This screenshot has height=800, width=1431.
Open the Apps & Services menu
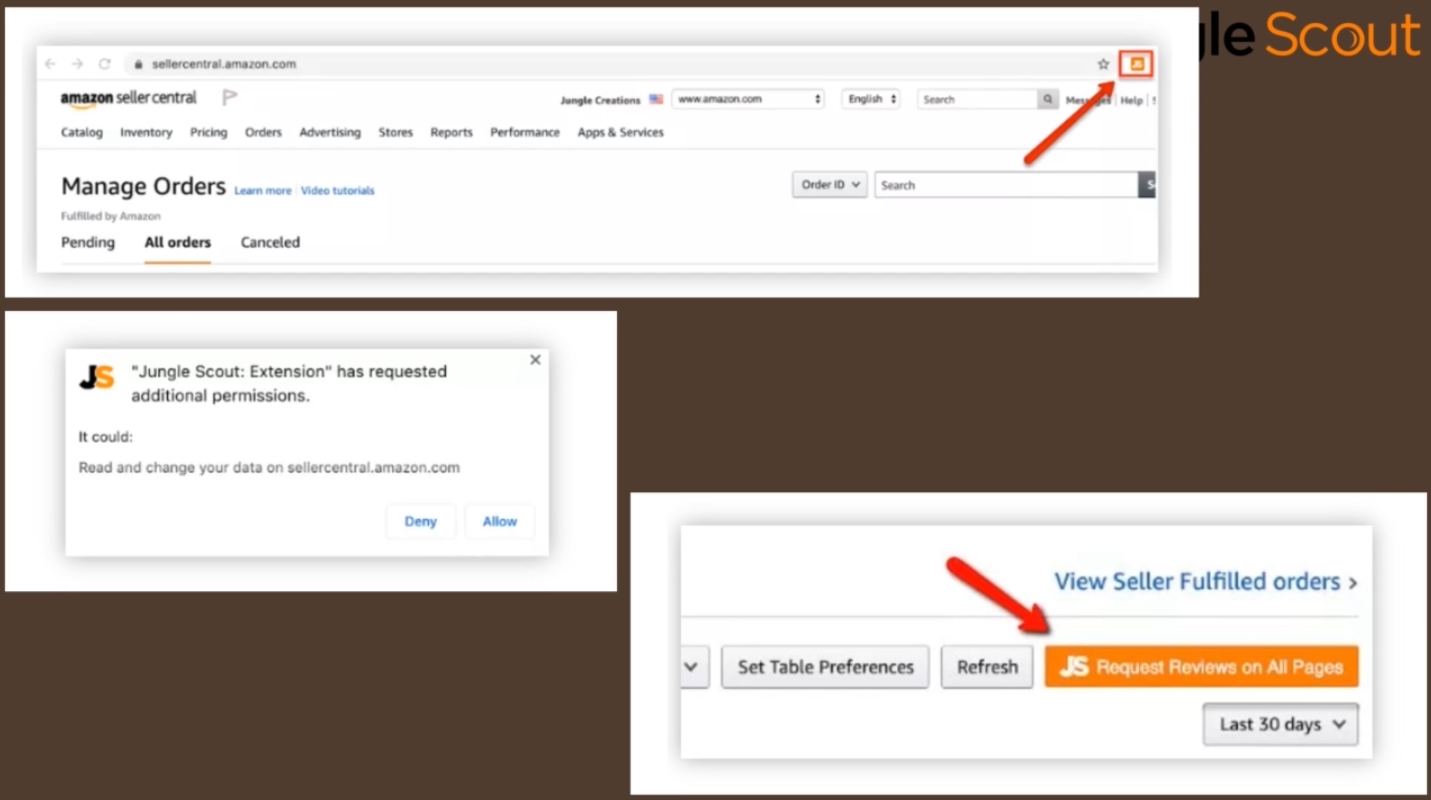[x=621, y=132]
